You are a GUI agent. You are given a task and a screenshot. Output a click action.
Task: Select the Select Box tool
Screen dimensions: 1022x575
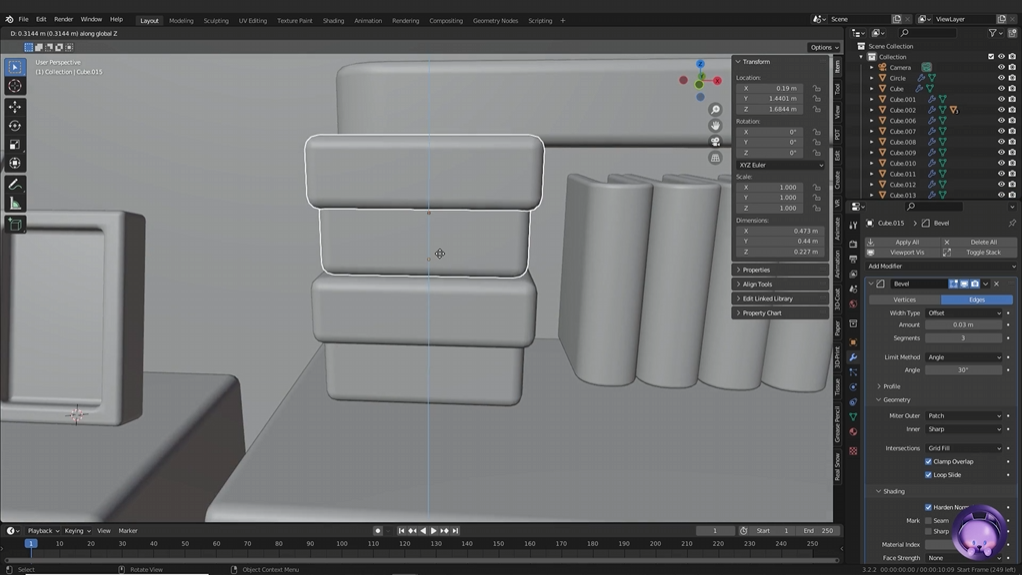[x=15, y=66]
